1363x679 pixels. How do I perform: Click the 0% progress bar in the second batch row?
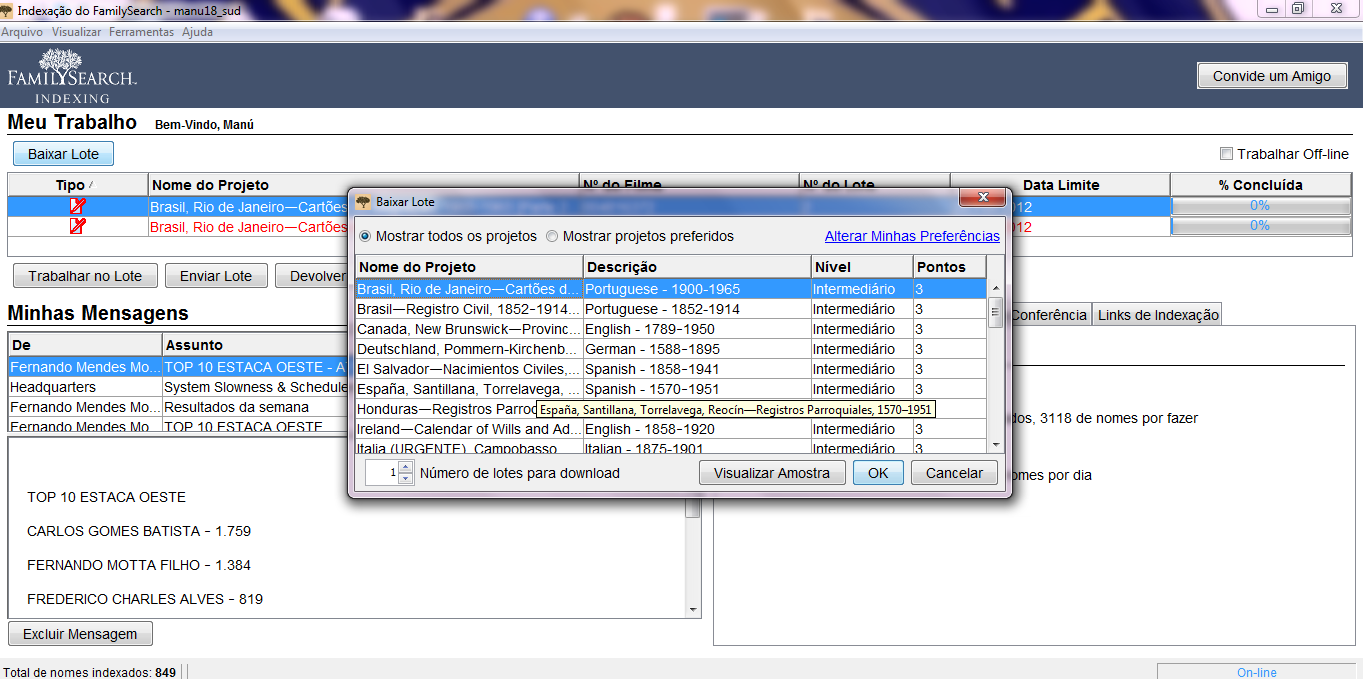[x=1260, y=226]
